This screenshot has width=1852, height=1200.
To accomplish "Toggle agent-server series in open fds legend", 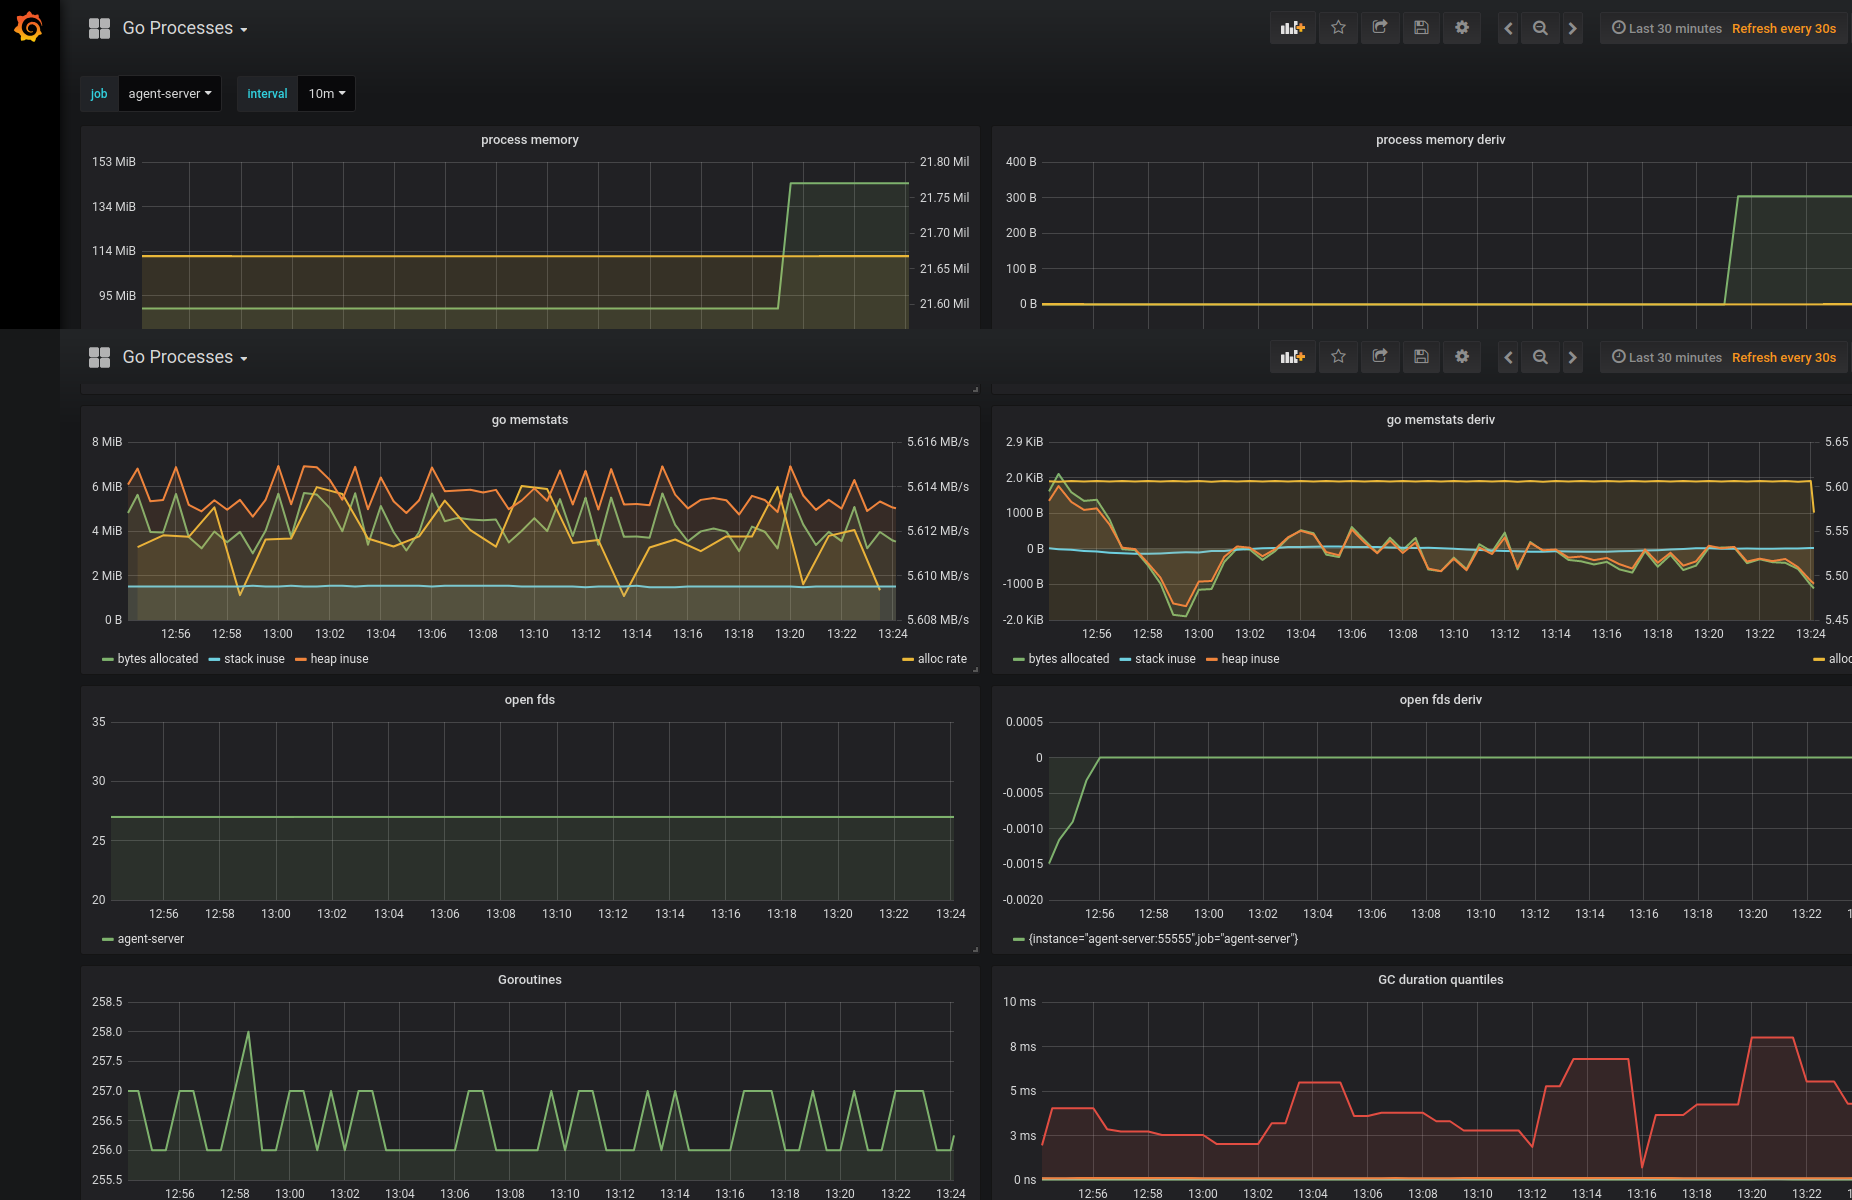I will click(x=151, y=939).
